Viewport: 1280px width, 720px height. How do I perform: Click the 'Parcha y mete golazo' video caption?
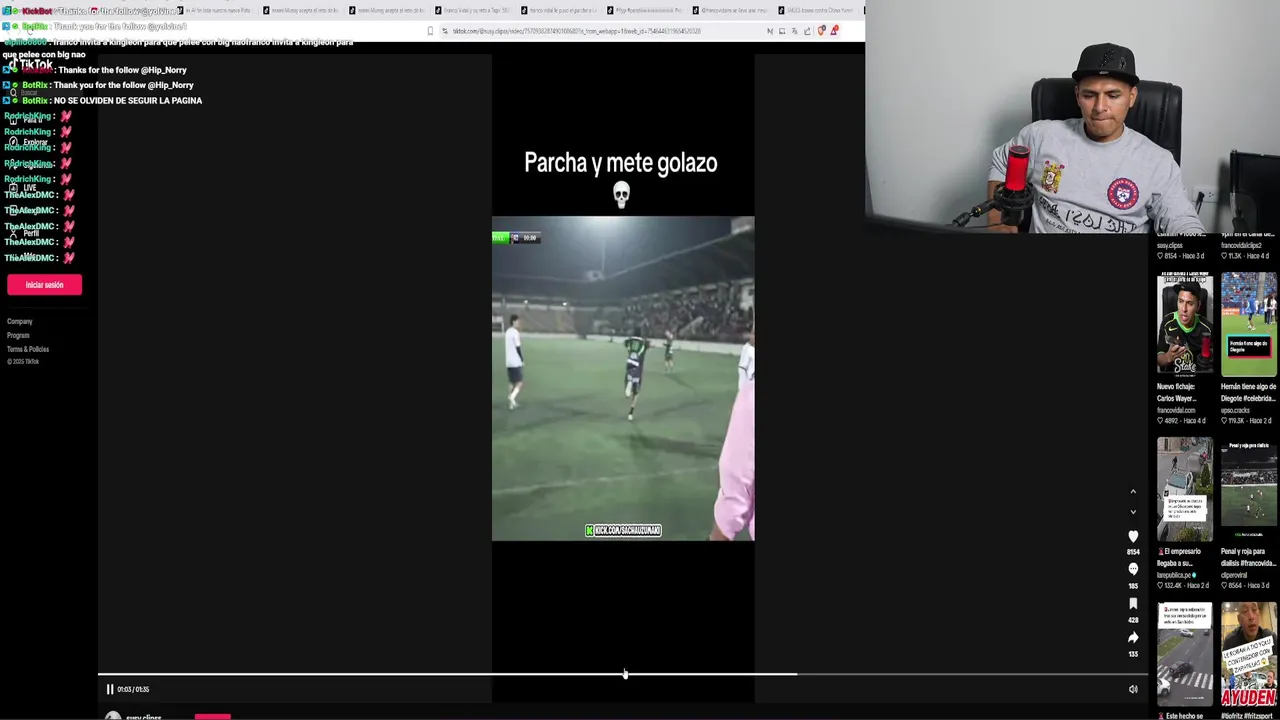621,163
